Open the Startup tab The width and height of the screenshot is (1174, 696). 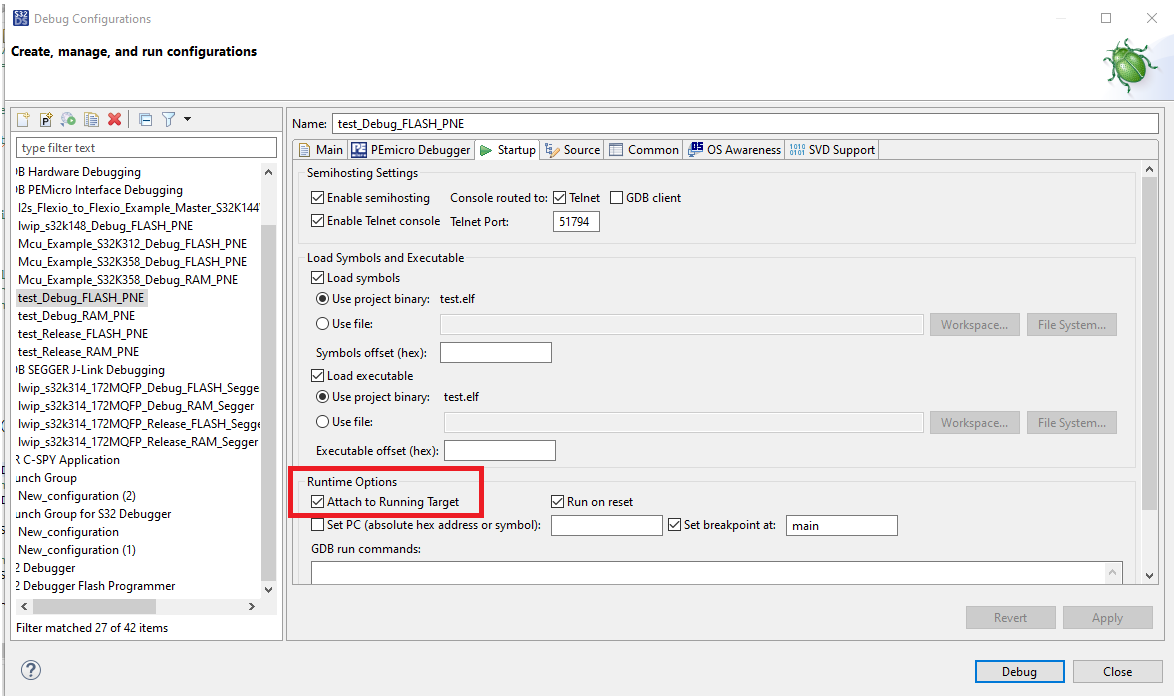[x=508, y=150]
